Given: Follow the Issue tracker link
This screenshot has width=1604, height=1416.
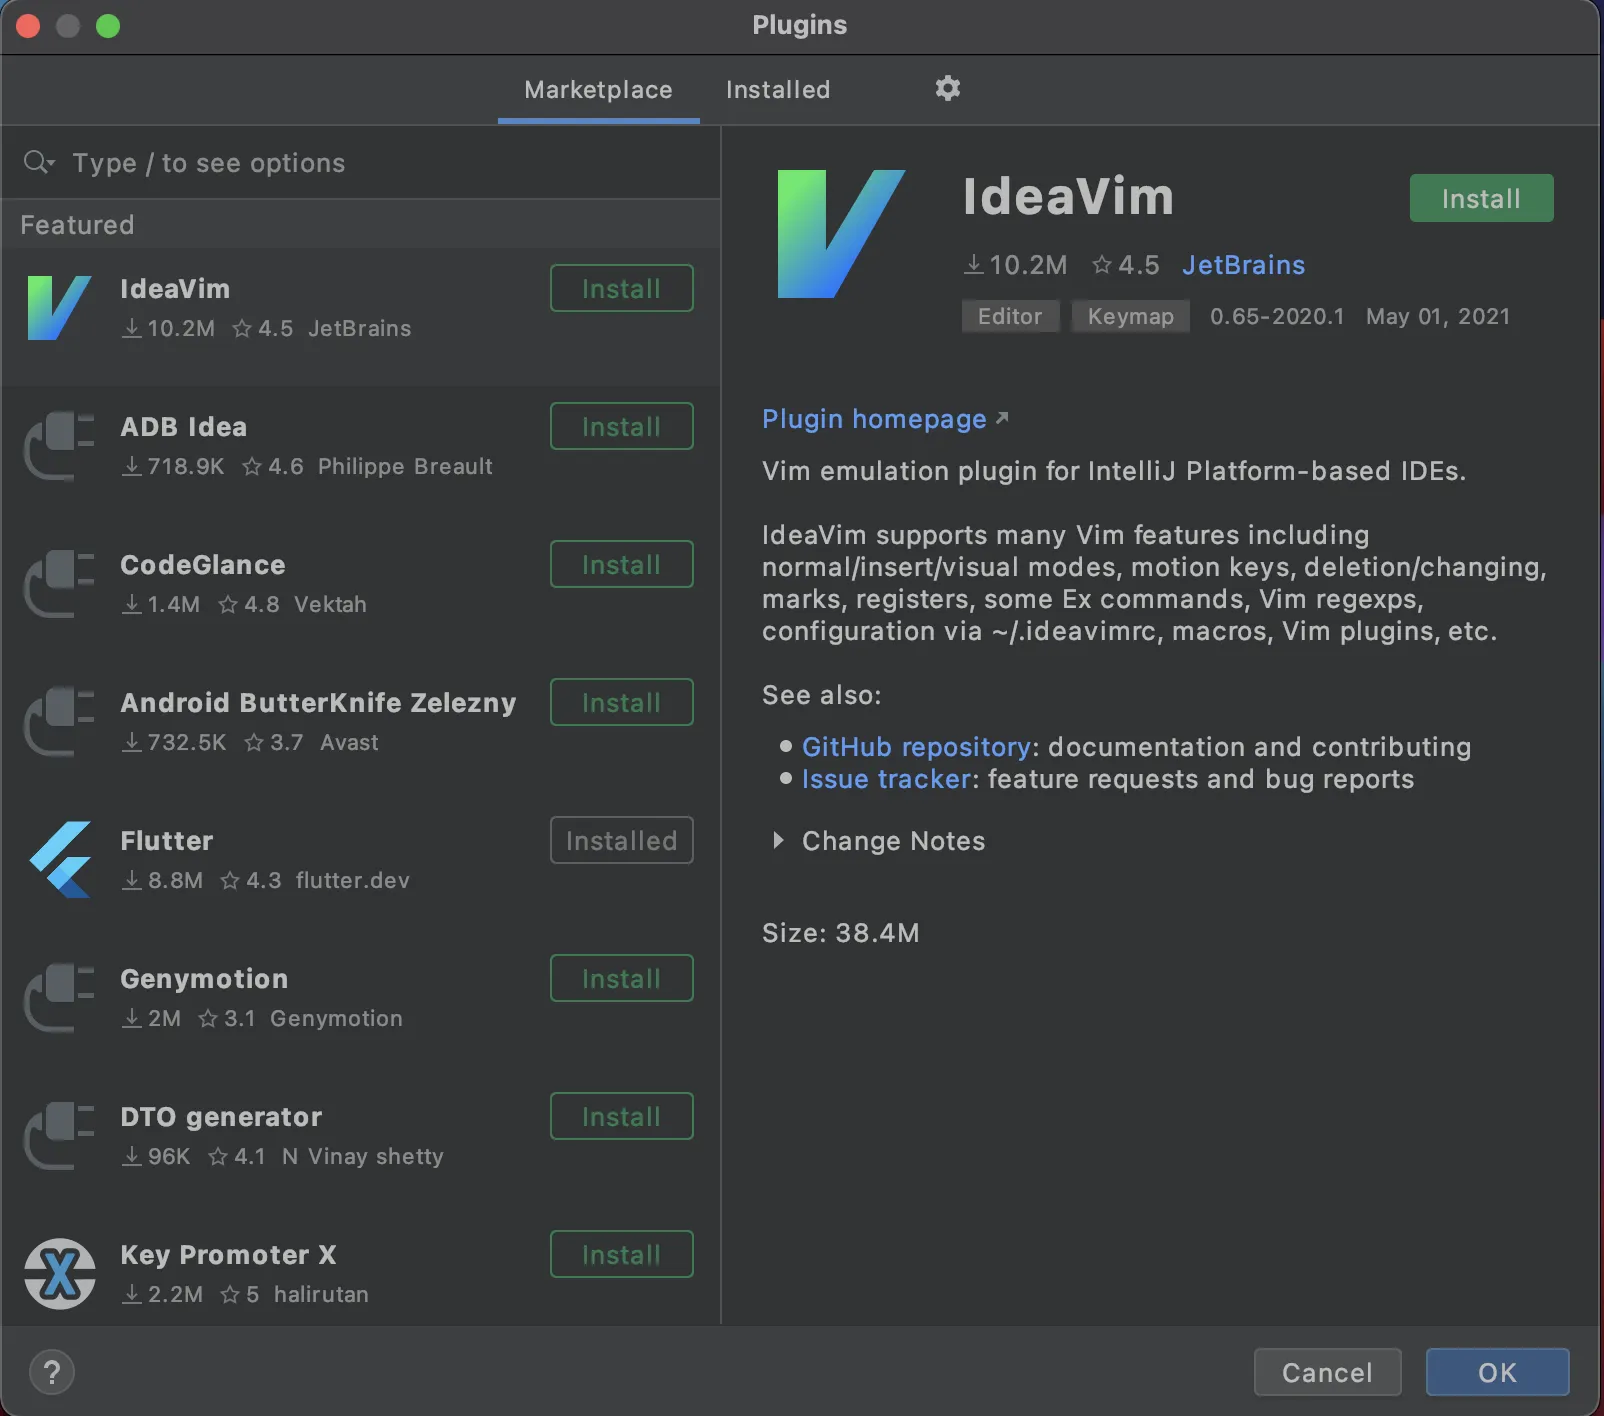Looking at the screenshot, I should [886, 779].
